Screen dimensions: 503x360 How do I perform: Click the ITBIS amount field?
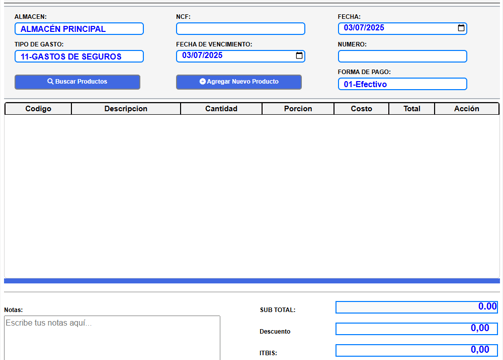coord(417,350)
